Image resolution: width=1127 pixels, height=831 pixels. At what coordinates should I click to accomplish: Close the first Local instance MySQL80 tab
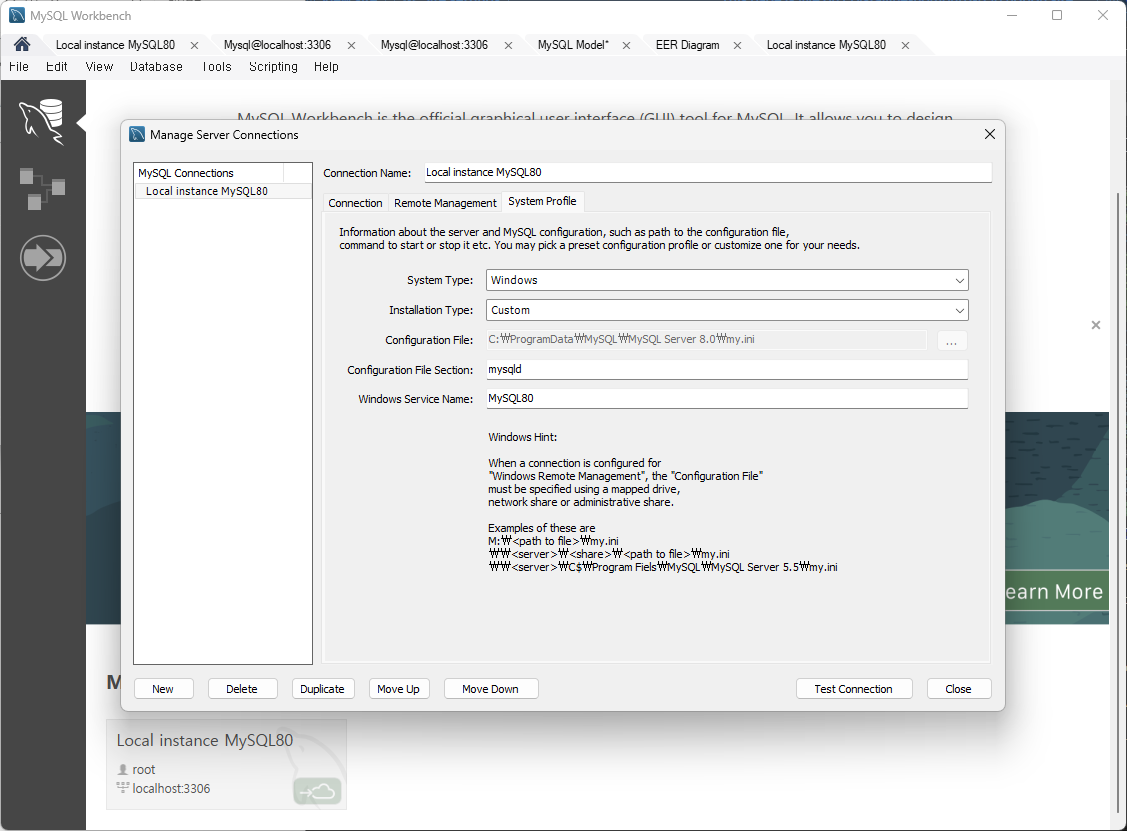click(x=194, y=45)
